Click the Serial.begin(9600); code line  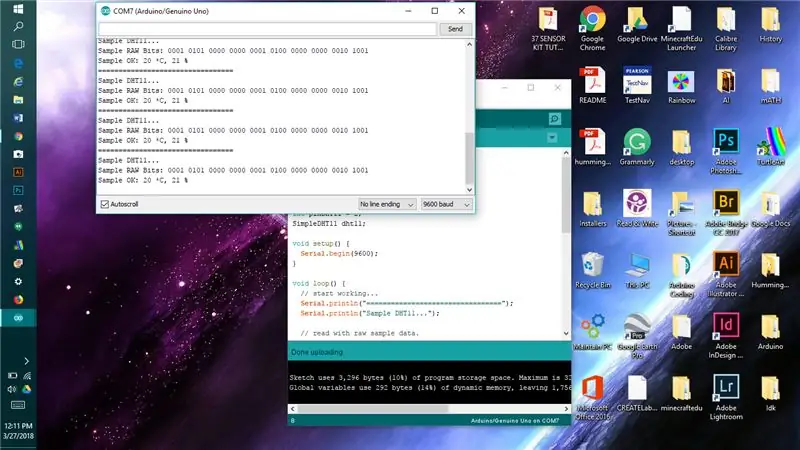pyautogui.click(x=339, y=254)
